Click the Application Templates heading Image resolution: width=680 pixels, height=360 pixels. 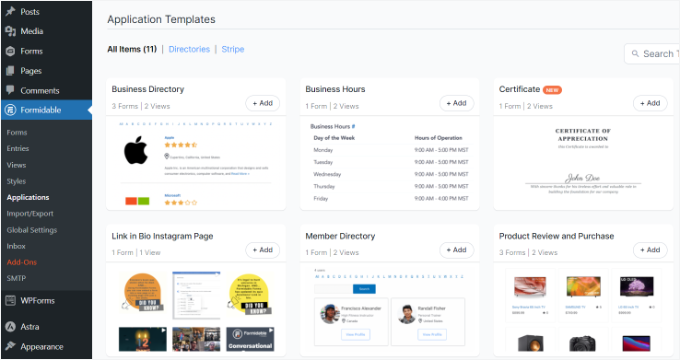tap(161, 19)
